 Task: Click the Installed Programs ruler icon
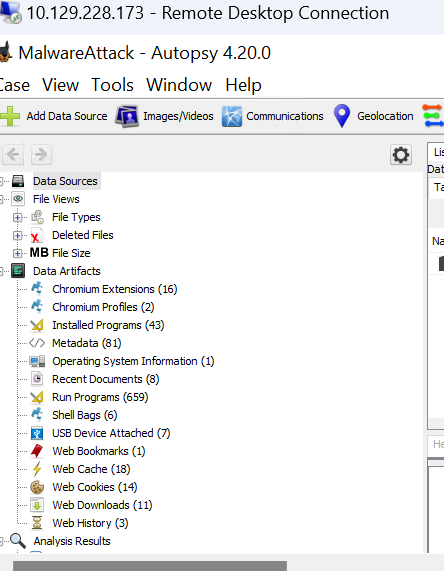click(37, 325)
